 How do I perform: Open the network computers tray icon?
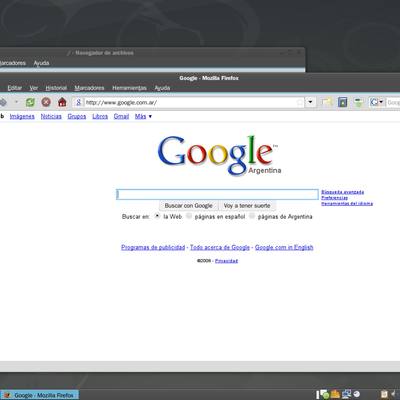(x=346, y=394)
